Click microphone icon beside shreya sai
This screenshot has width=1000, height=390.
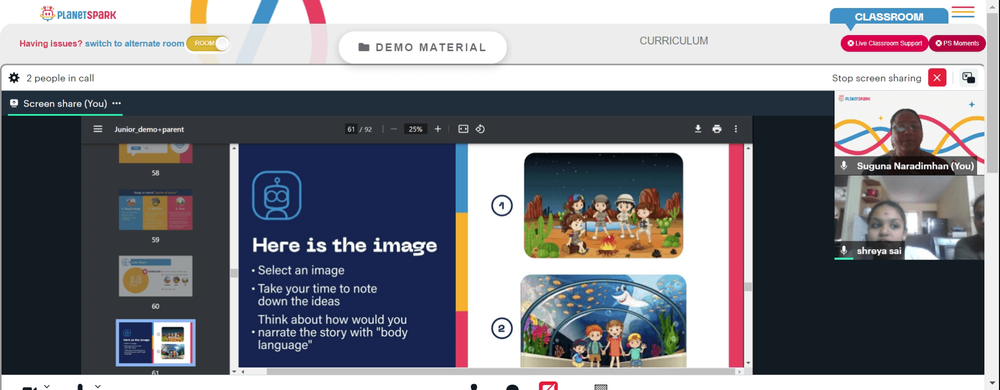tap(844, 250)
